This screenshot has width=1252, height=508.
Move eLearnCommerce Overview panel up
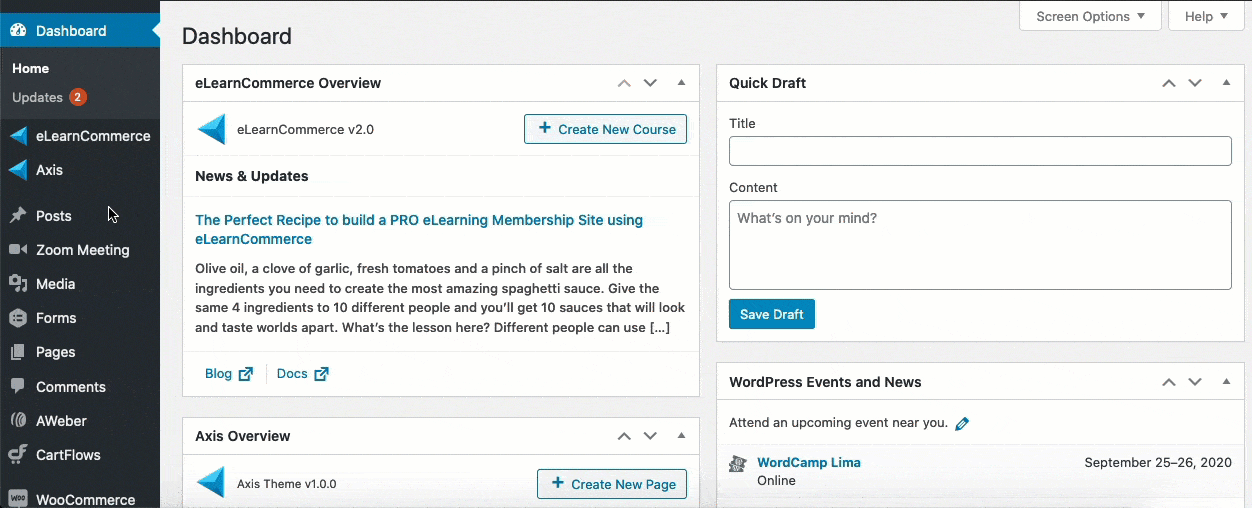tap(624, 83)
